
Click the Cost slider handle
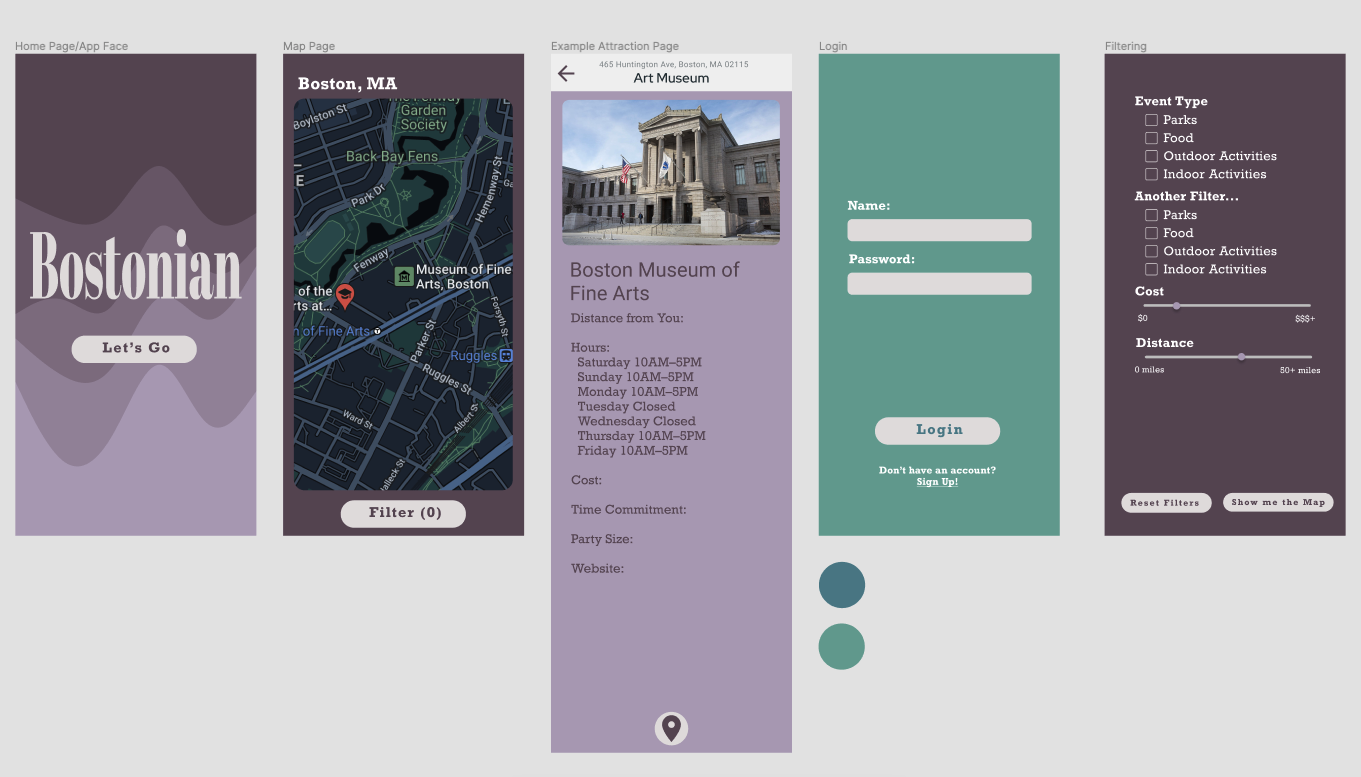pyautogui.click(x=1176, y=305)
